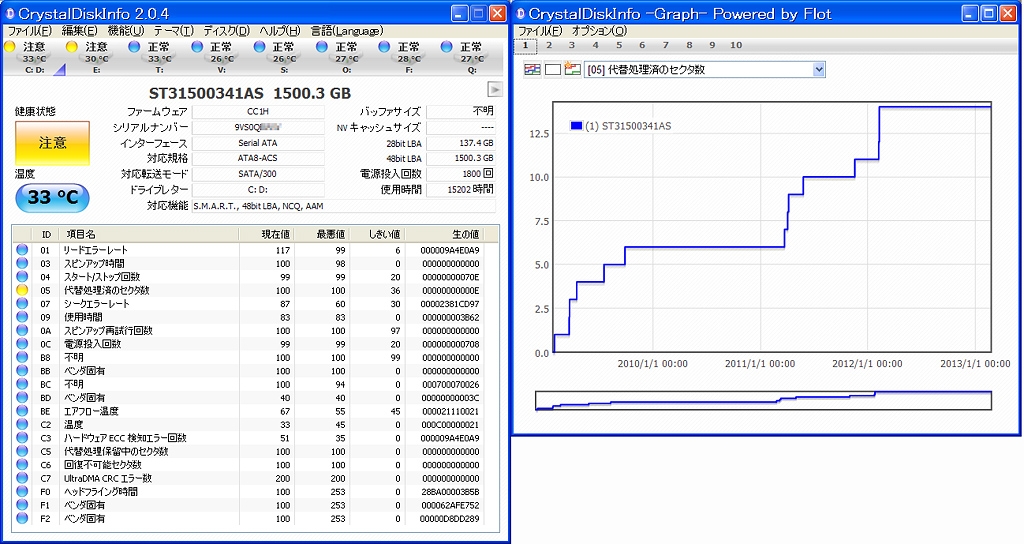
Task: Select the Q: drive status icon
Action: pos(447,47)
